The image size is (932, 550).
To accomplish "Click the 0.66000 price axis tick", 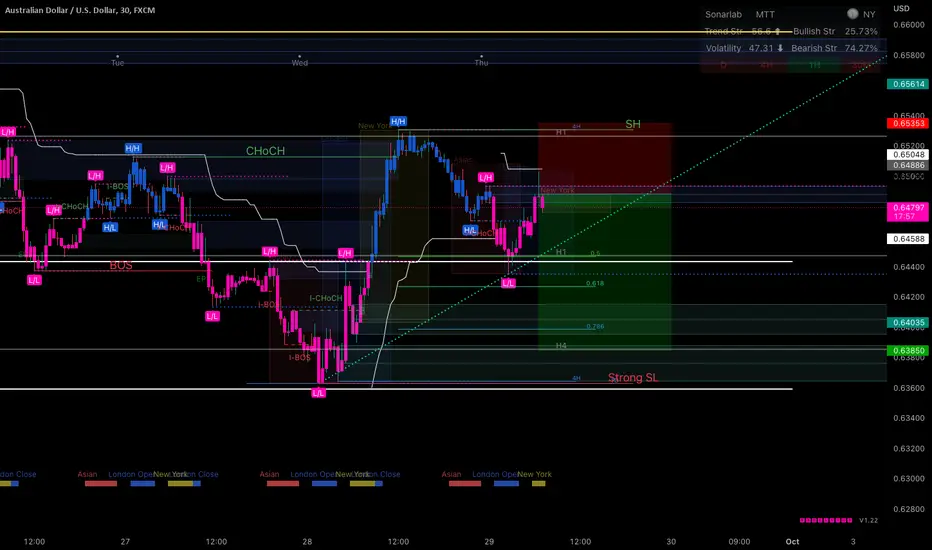I will (x=909, y=25).
